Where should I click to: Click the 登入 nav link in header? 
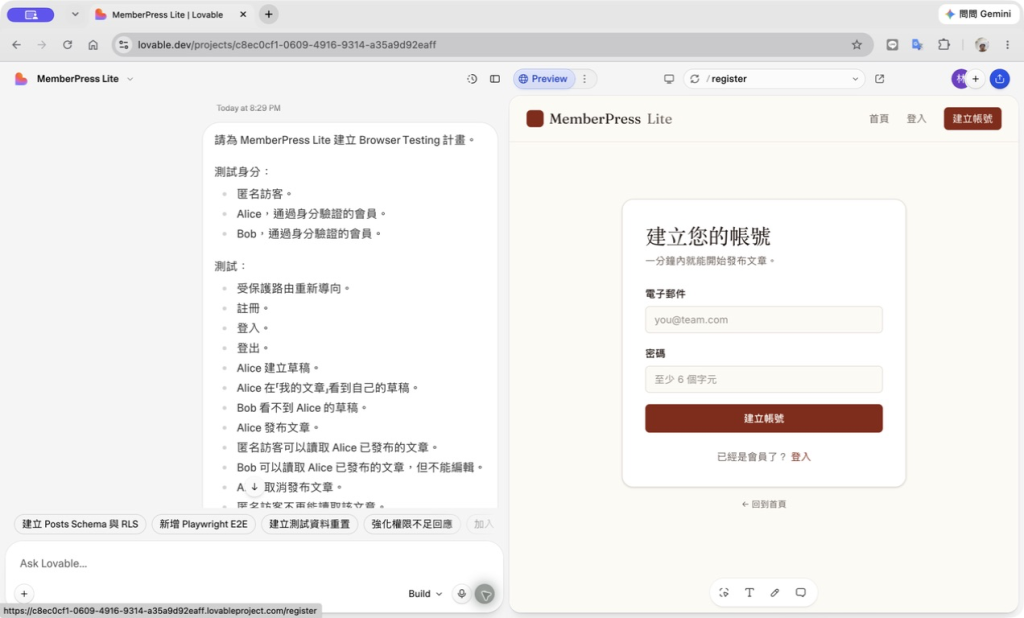click(916, 119)
